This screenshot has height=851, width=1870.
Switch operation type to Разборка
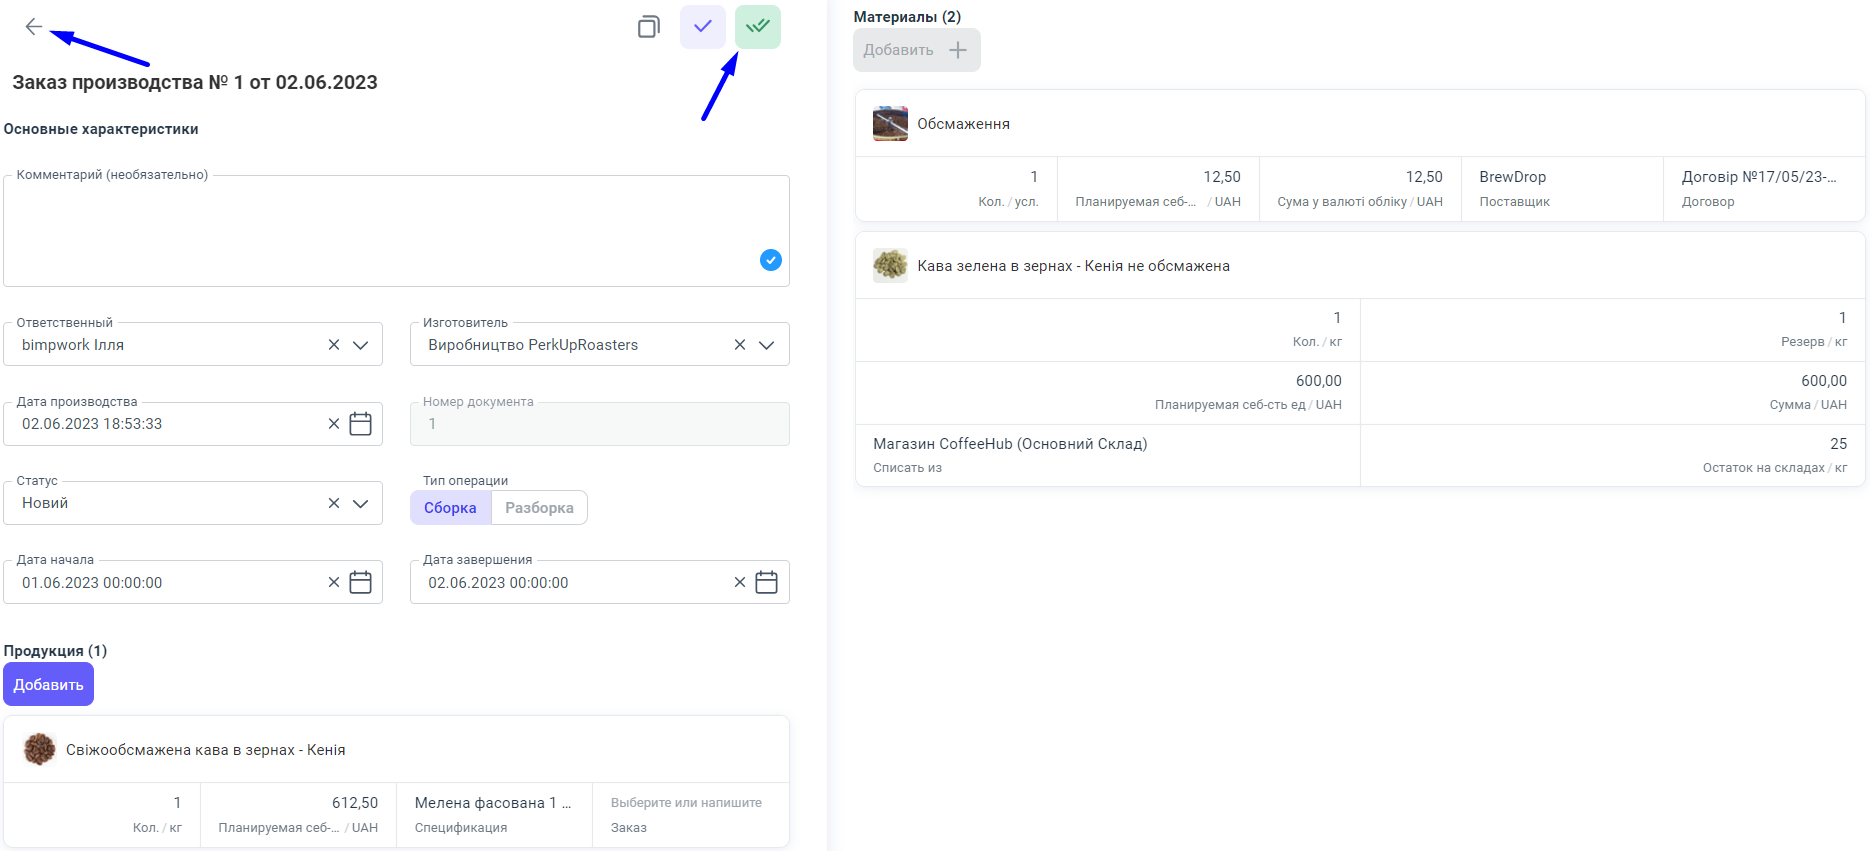click(539, 508)
